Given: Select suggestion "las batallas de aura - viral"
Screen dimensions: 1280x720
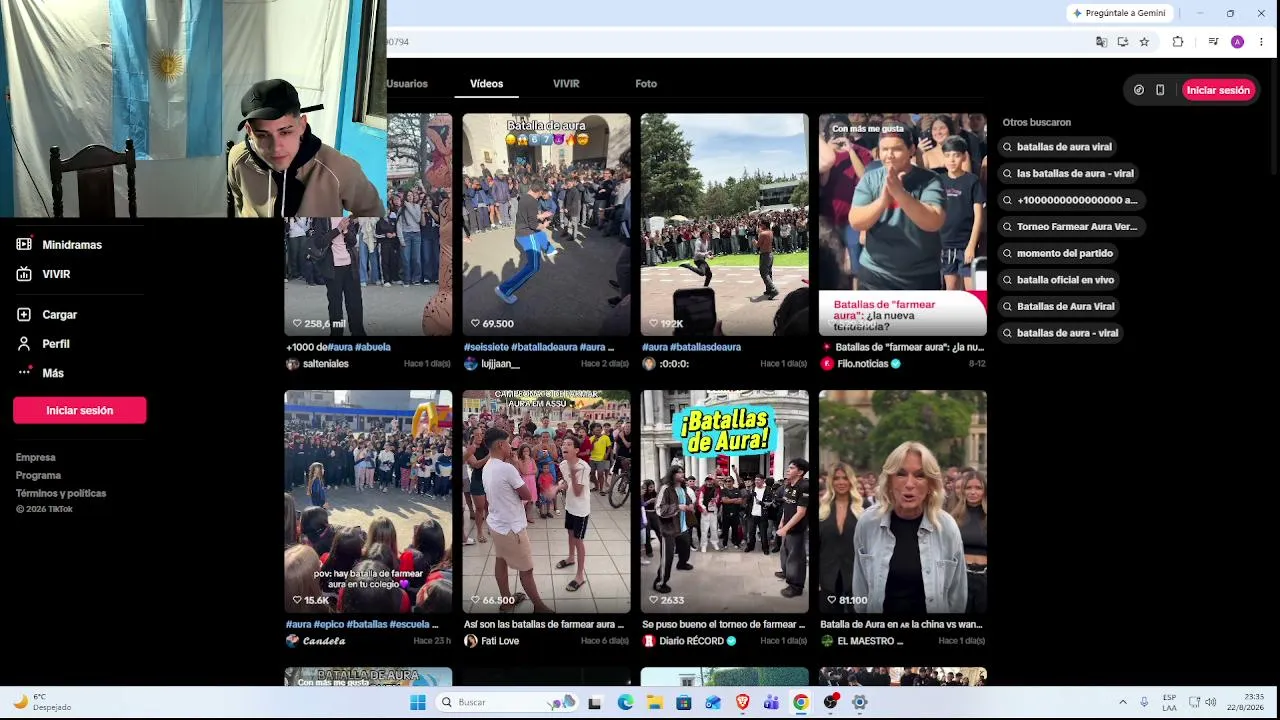Looking at the screenshot, I should click(1069, 173).
